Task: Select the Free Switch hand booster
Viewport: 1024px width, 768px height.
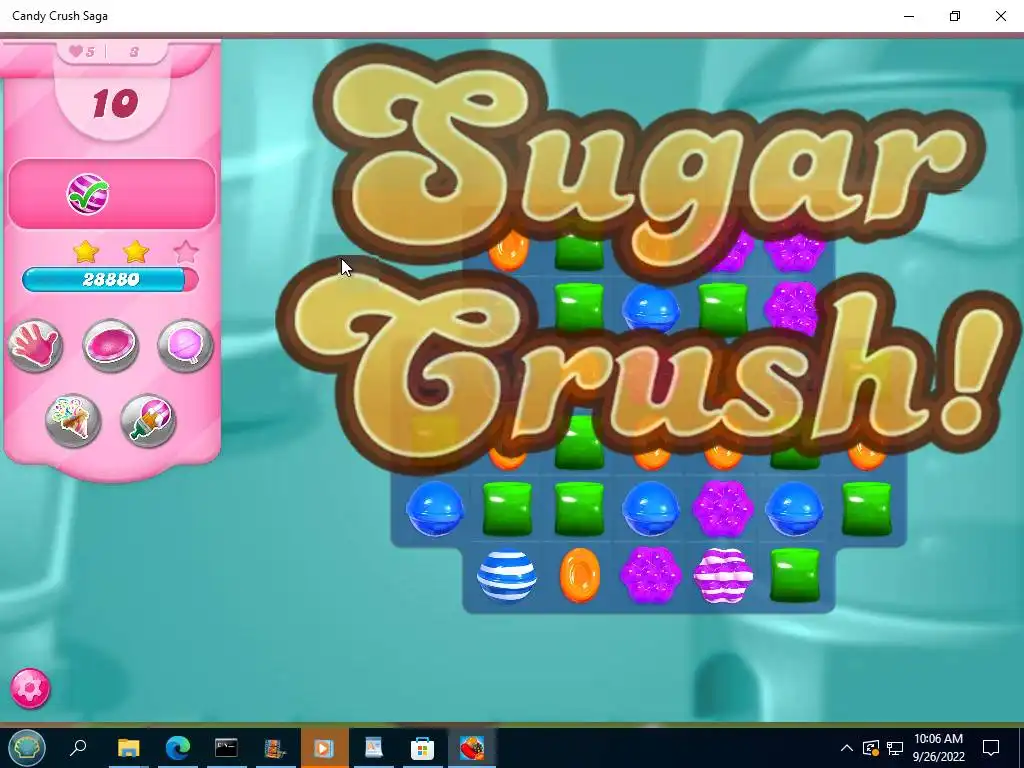Action: click(x=35, y=345)
